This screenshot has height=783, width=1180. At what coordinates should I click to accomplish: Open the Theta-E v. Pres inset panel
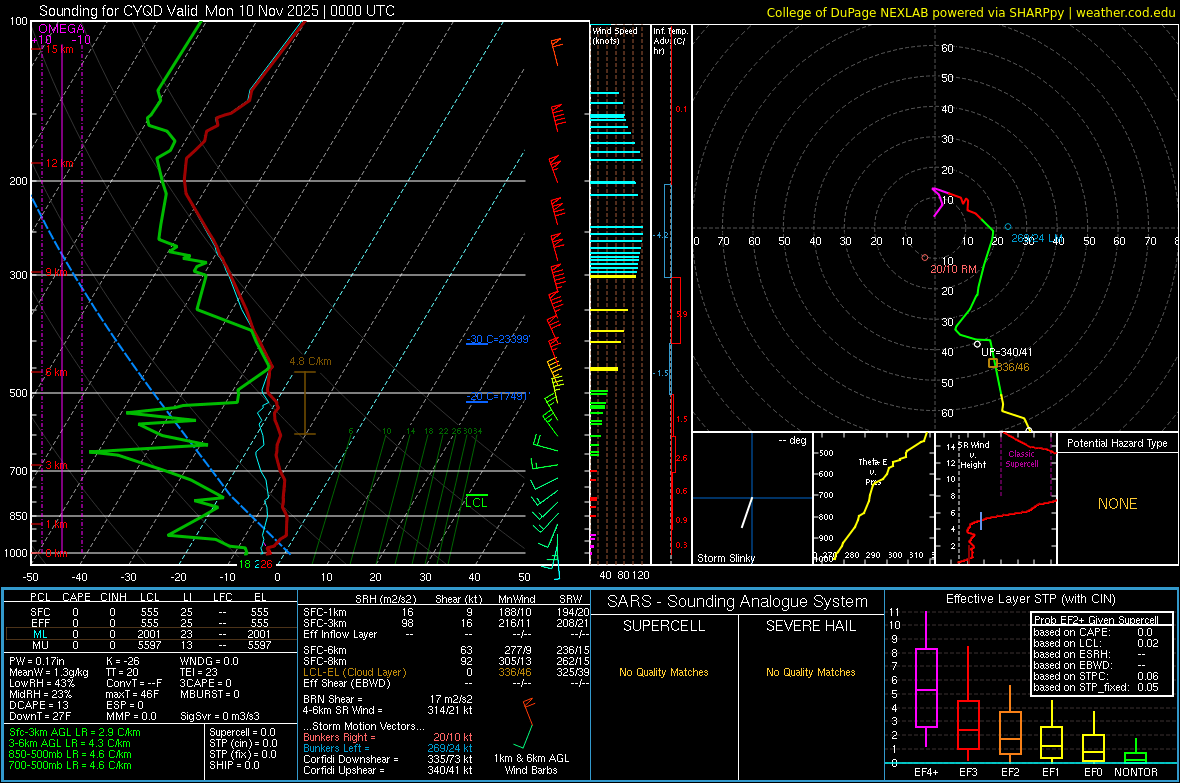pyautogui.click(x=871, y=499)
